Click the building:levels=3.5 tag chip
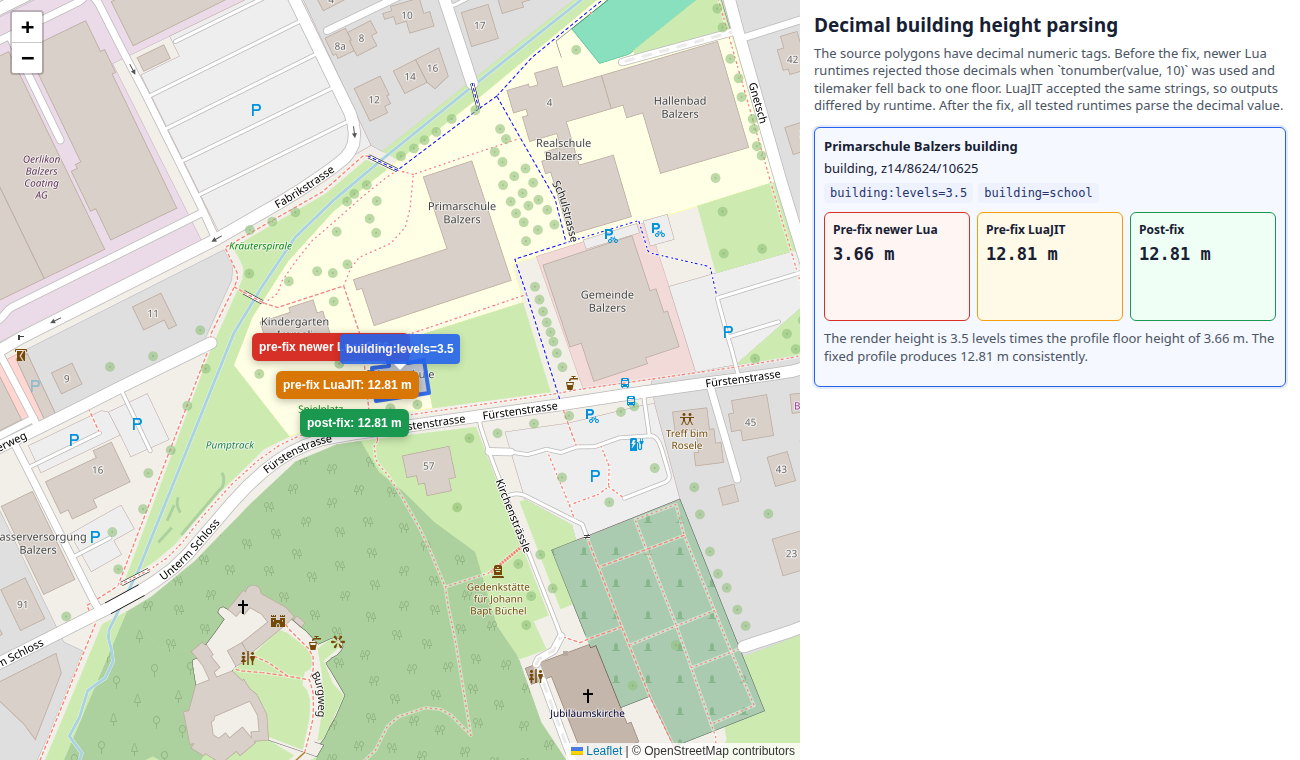The width and height of the screenshot is (1300, 760). (899, 193)
